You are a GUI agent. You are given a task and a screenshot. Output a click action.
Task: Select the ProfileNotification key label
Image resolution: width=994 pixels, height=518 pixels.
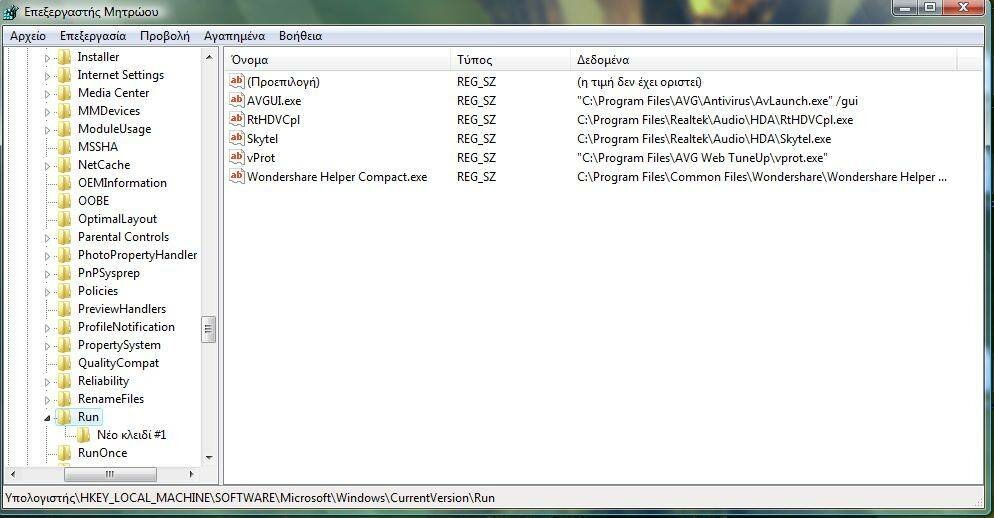click(x=126, y=327)
